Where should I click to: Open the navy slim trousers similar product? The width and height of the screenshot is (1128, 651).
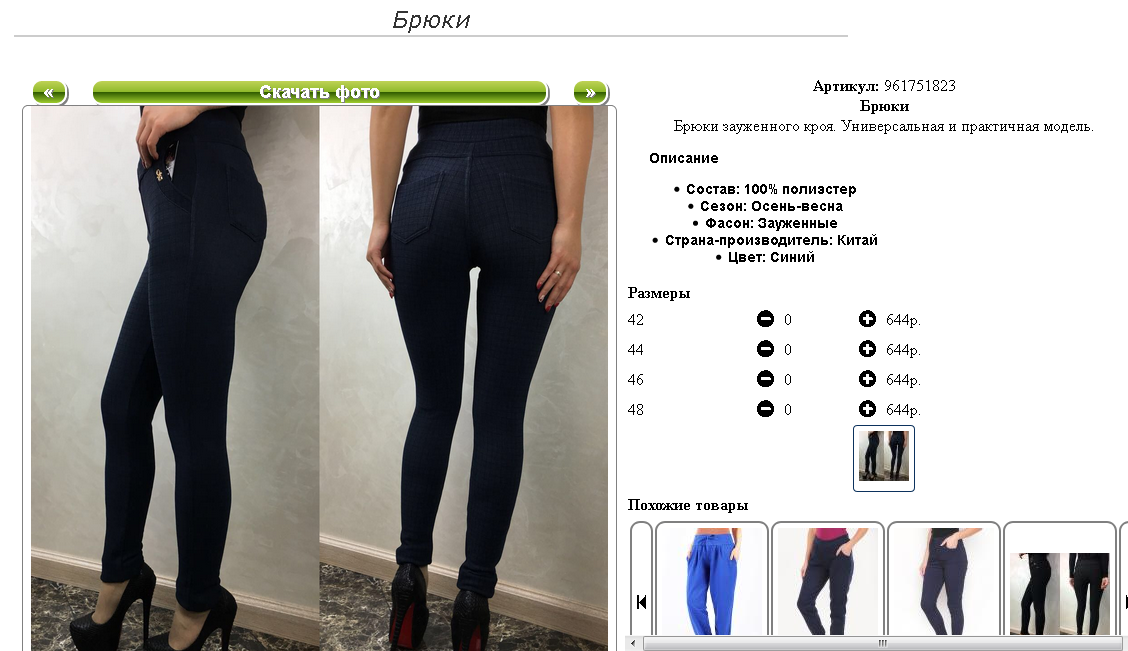coord(944,580)
